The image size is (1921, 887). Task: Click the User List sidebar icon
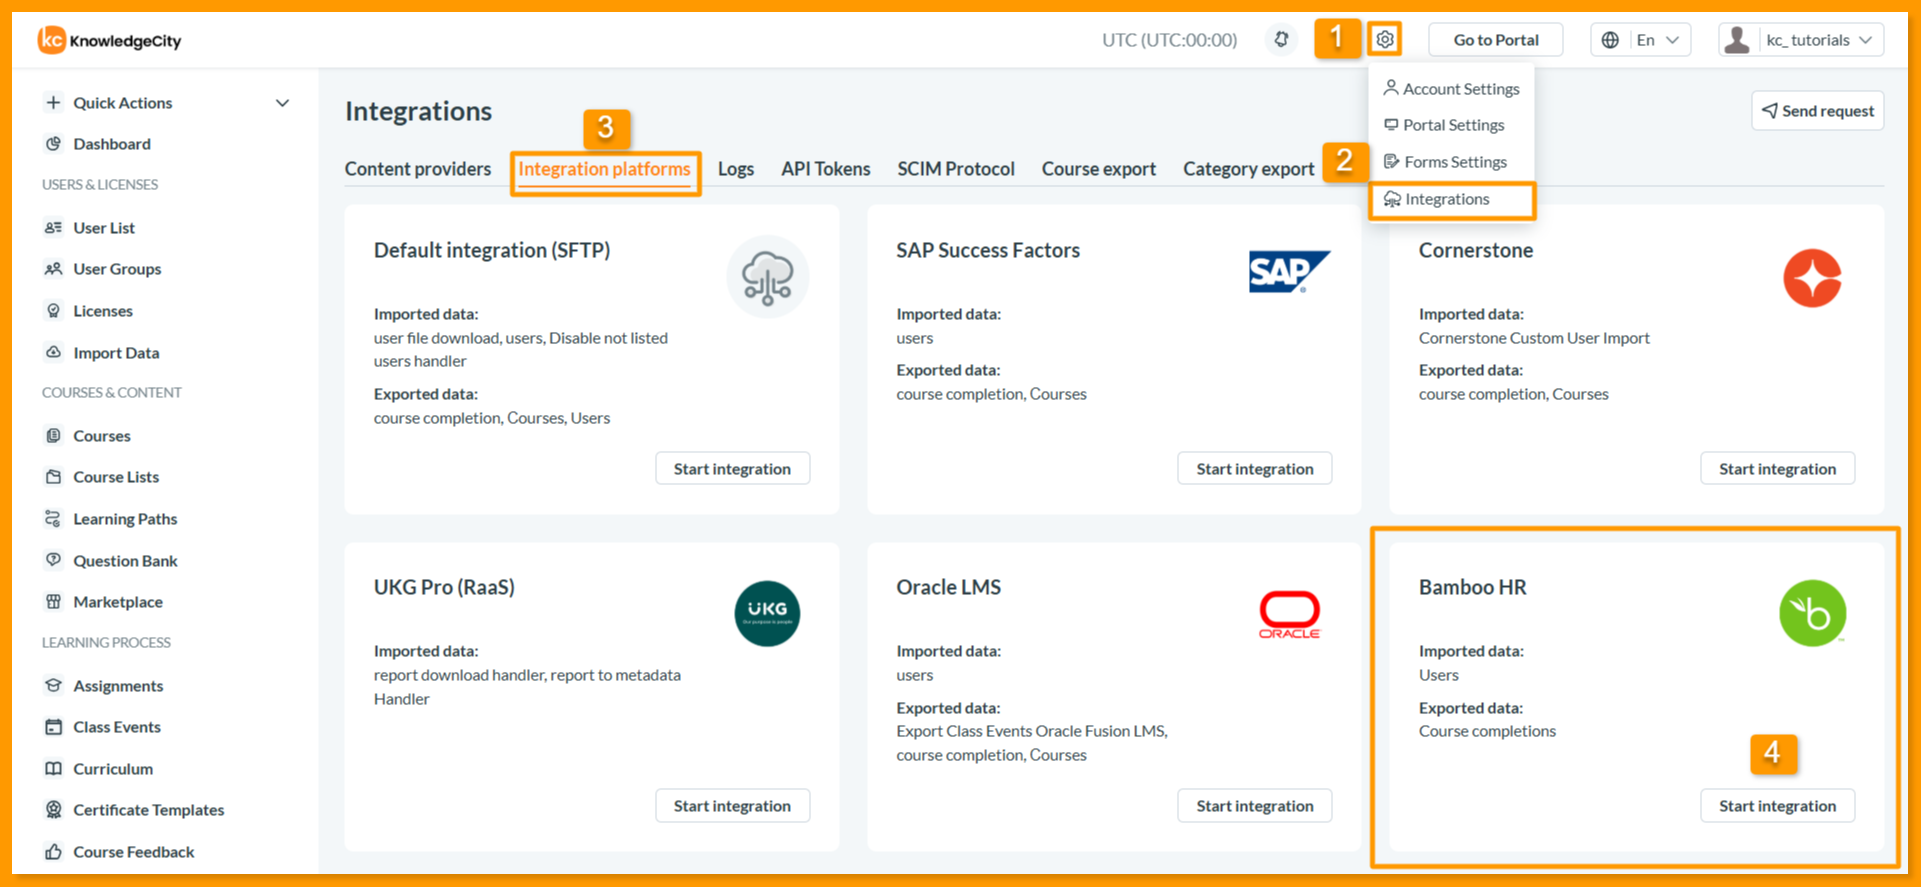click(54, 228)
